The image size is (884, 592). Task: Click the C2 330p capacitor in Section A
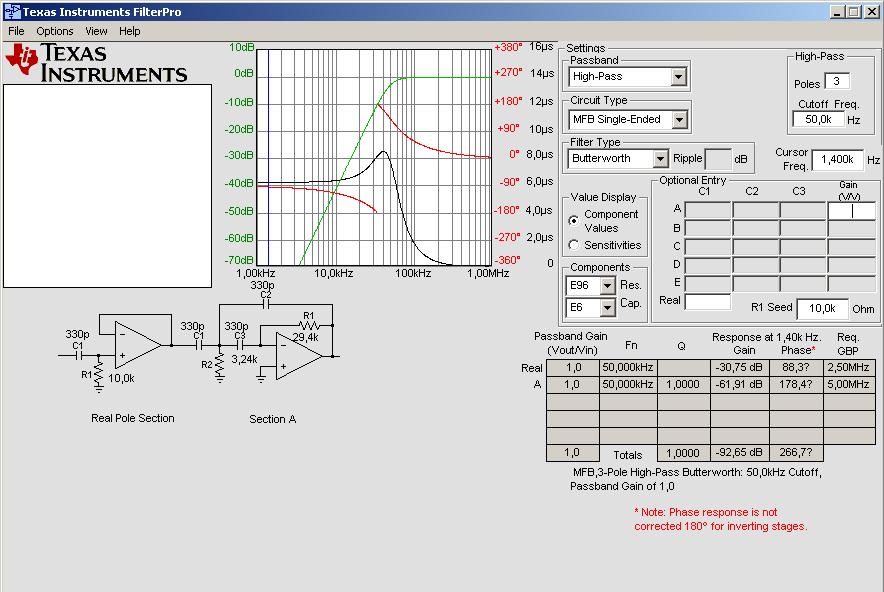(265, 304)
